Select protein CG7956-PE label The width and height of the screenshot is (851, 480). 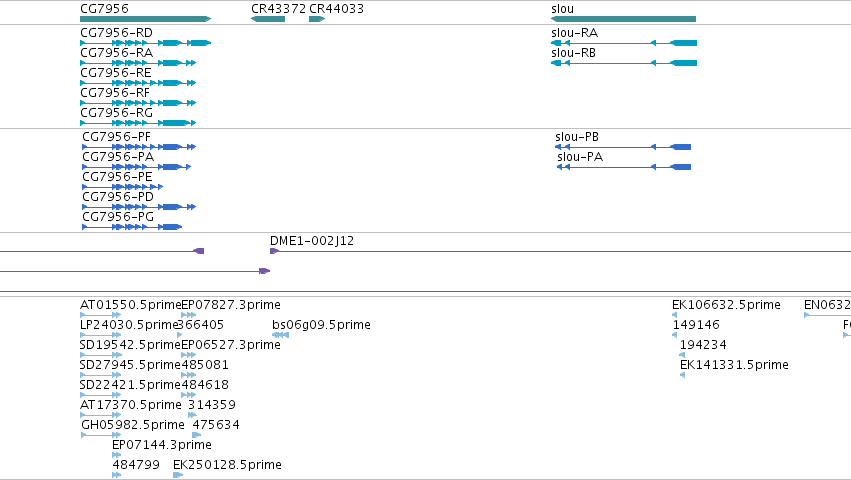pos(117,177)
